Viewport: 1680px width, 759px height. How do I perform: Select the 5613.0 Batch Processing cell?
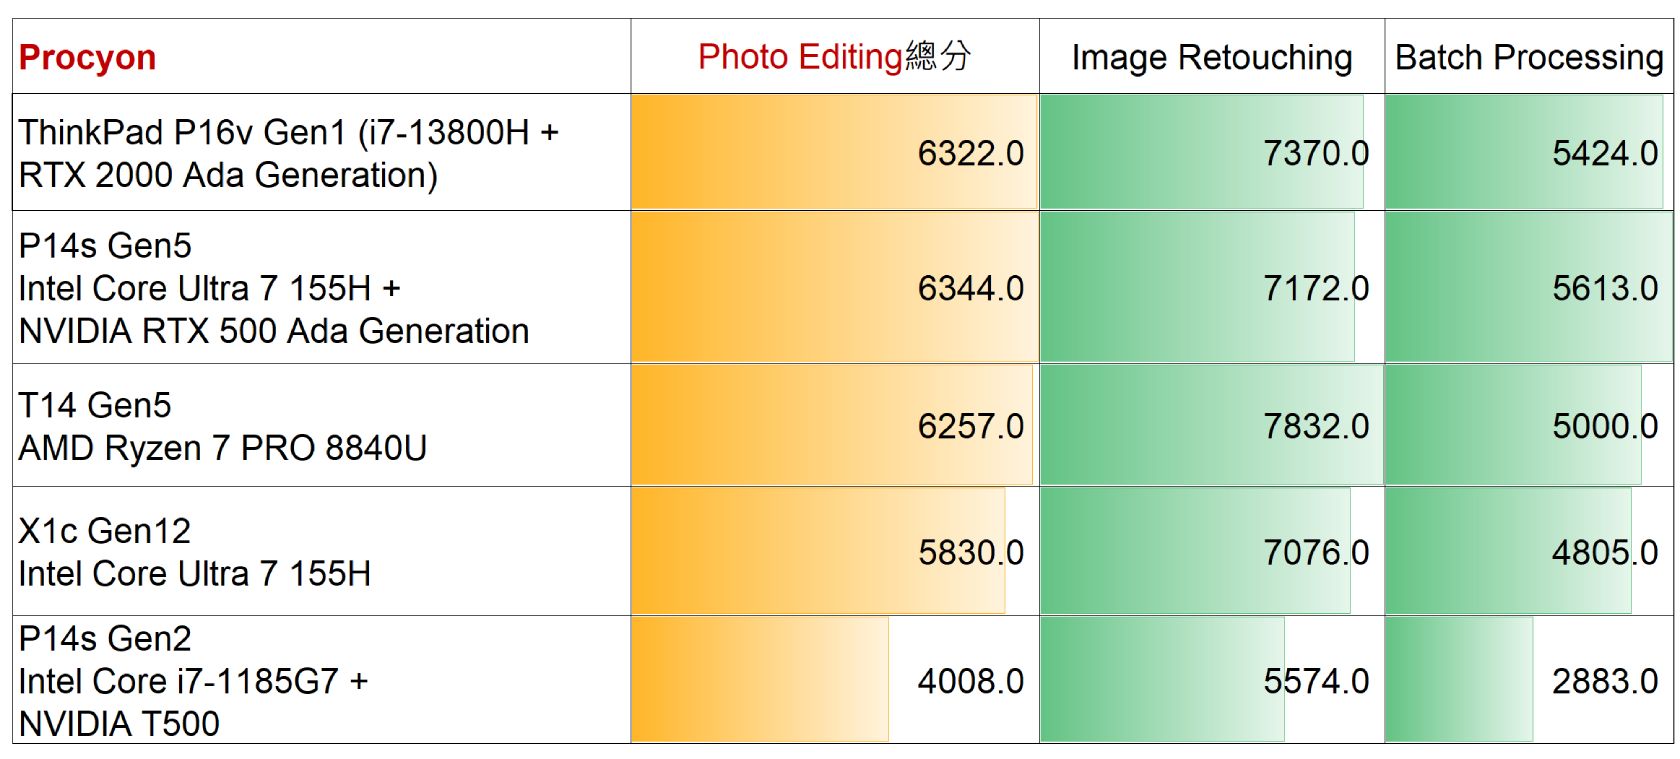(x=1529, y=288)
